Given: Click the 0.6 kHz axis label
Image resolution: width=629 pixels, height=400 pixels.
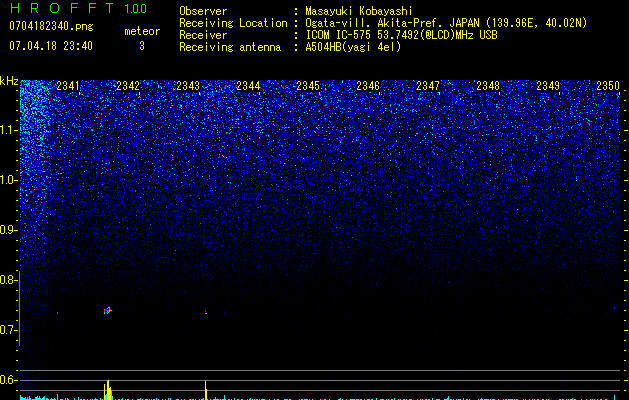Looking at the screenshot, I should pyautogui.click(x=9, y=380).
